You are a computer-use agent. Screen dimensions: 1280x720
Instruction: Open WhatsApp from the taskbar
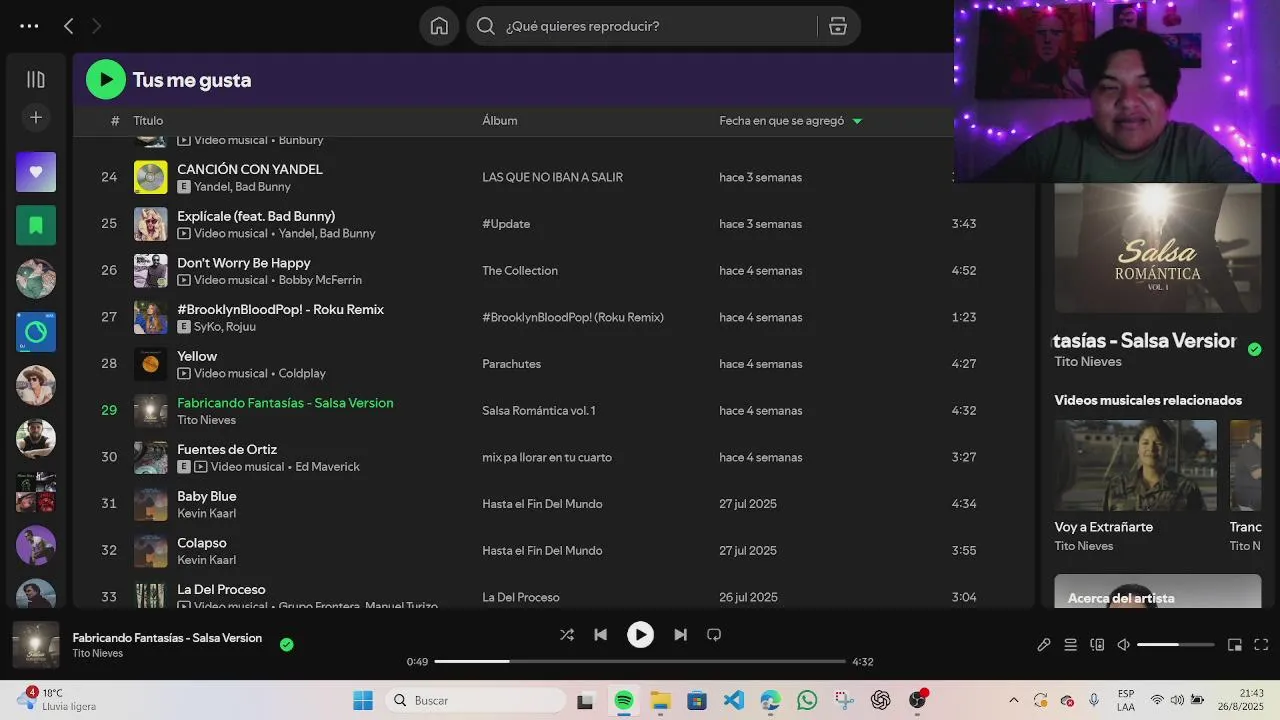pos(807,700)
